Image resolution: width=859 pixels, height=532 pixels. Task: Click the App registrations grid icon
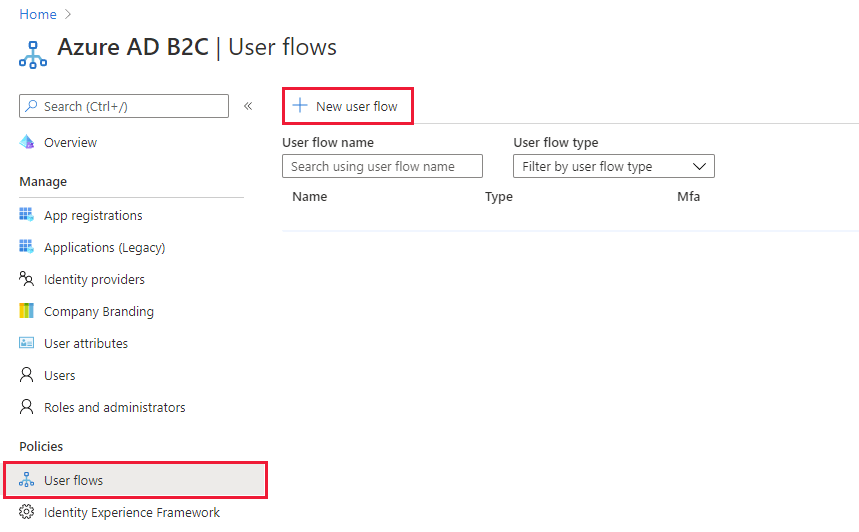click(x=27, y=215)
